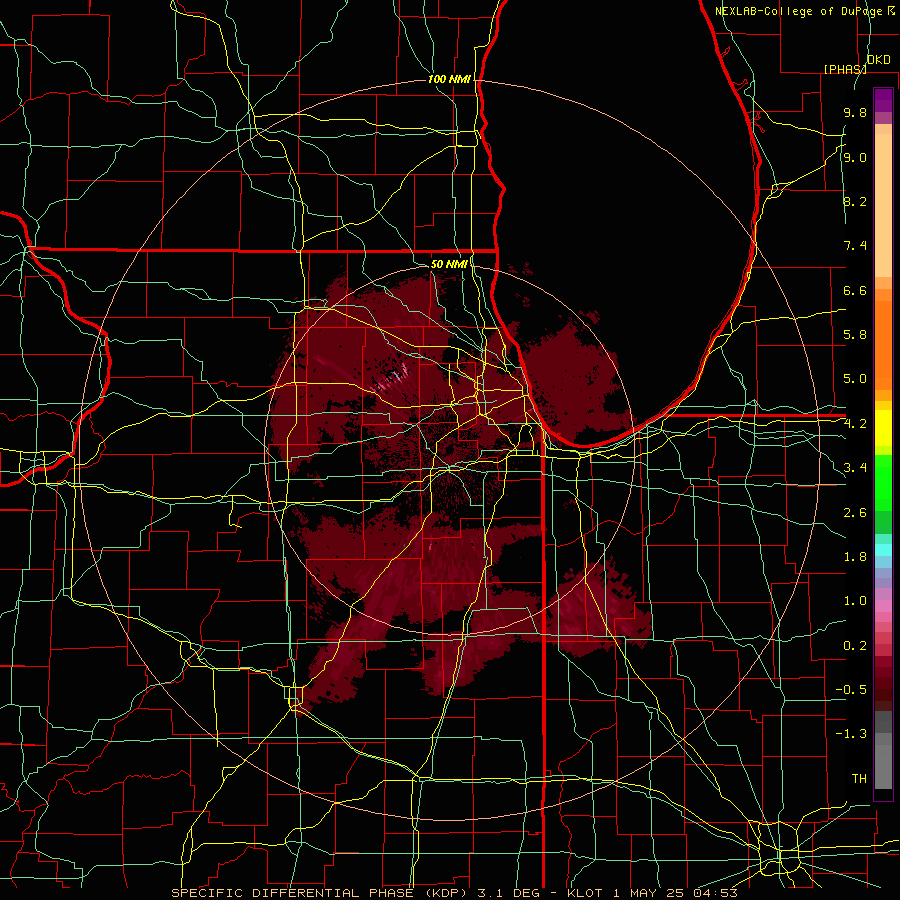Select the 6.6 scale value
This screenshot has height=900, width=900.
tap(855, 291)
